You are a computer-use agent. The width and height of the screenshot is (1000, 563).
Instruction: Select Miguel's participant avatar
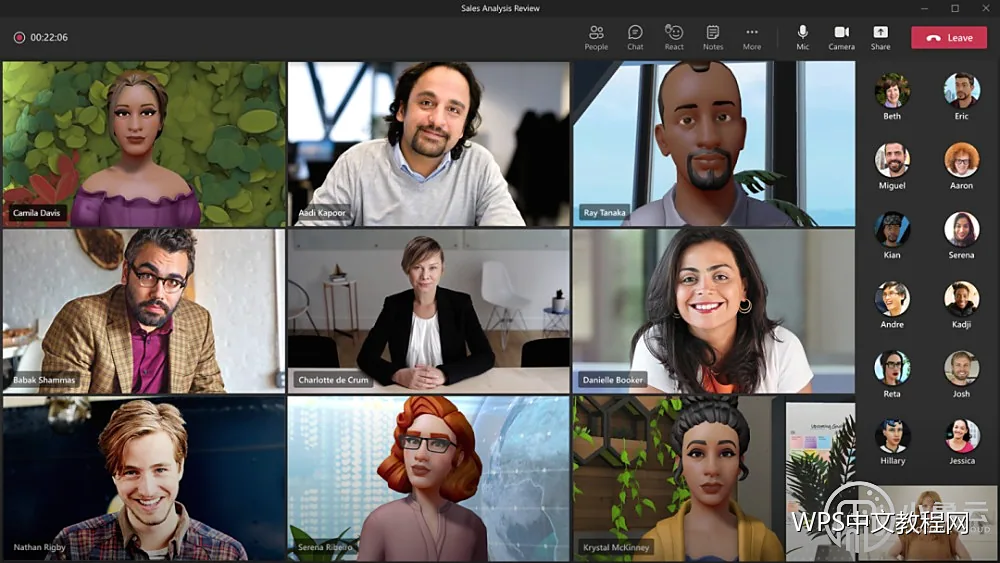(x=892, y=159)
